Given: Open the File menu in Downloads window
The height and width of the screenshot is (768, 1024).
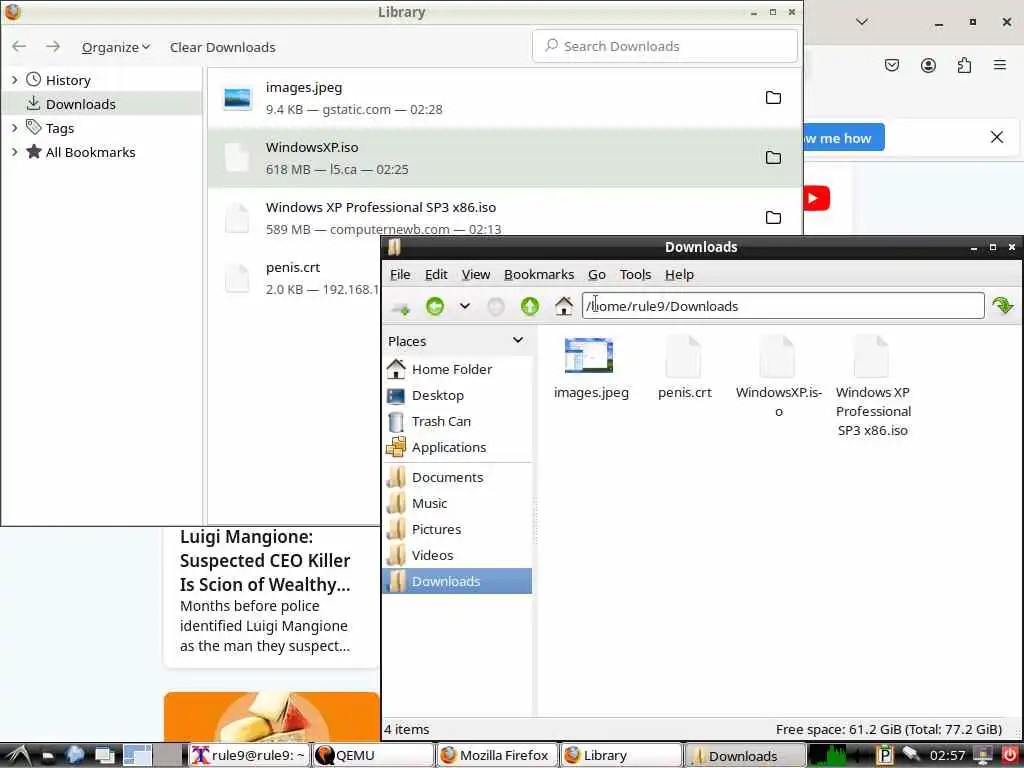Looking at the screenshot, I should 400,274.
